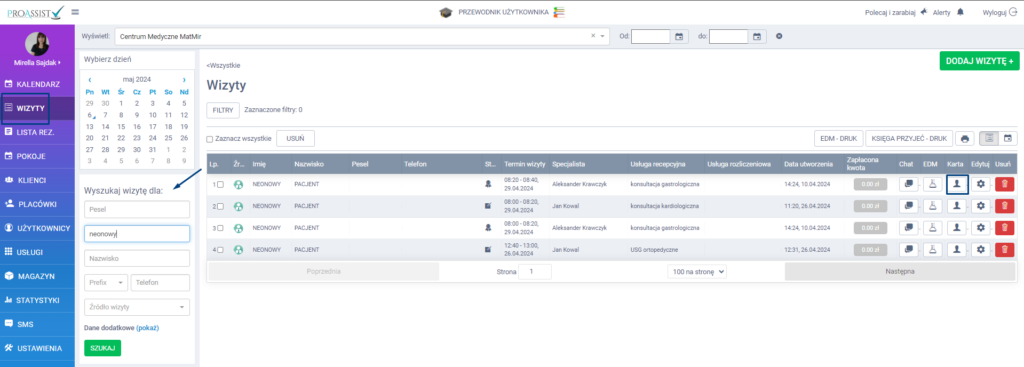The width and height of the screenshot is (1024, 367).
Task: Toggle sidebar with hamburger menu icon
Action: [x=75, y=12]
